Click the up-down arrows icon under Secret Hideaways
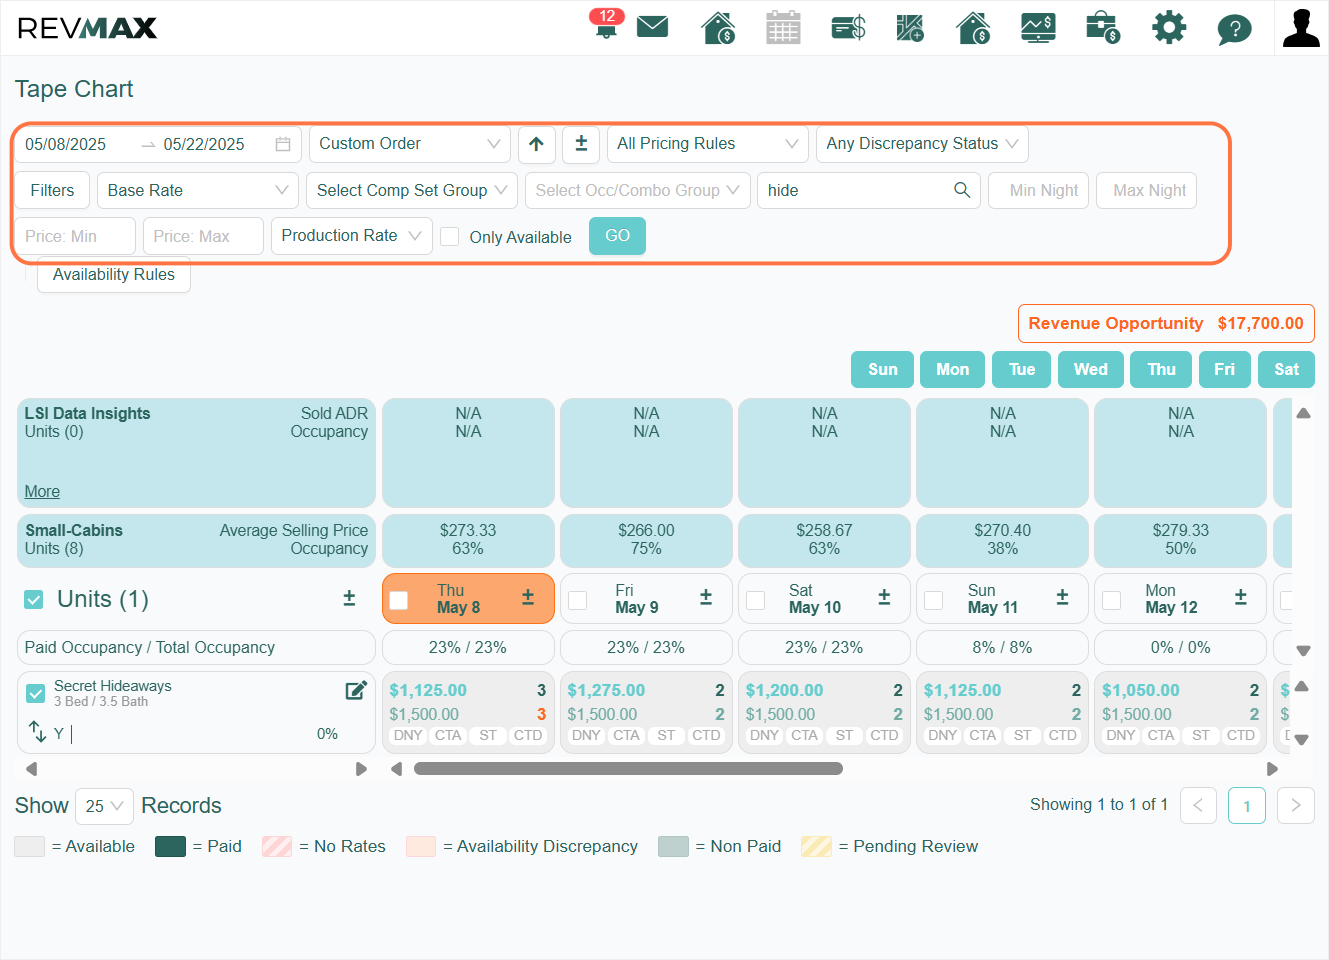The height and width of the screenshot is (960, 1329). click(x=38, y=732)
